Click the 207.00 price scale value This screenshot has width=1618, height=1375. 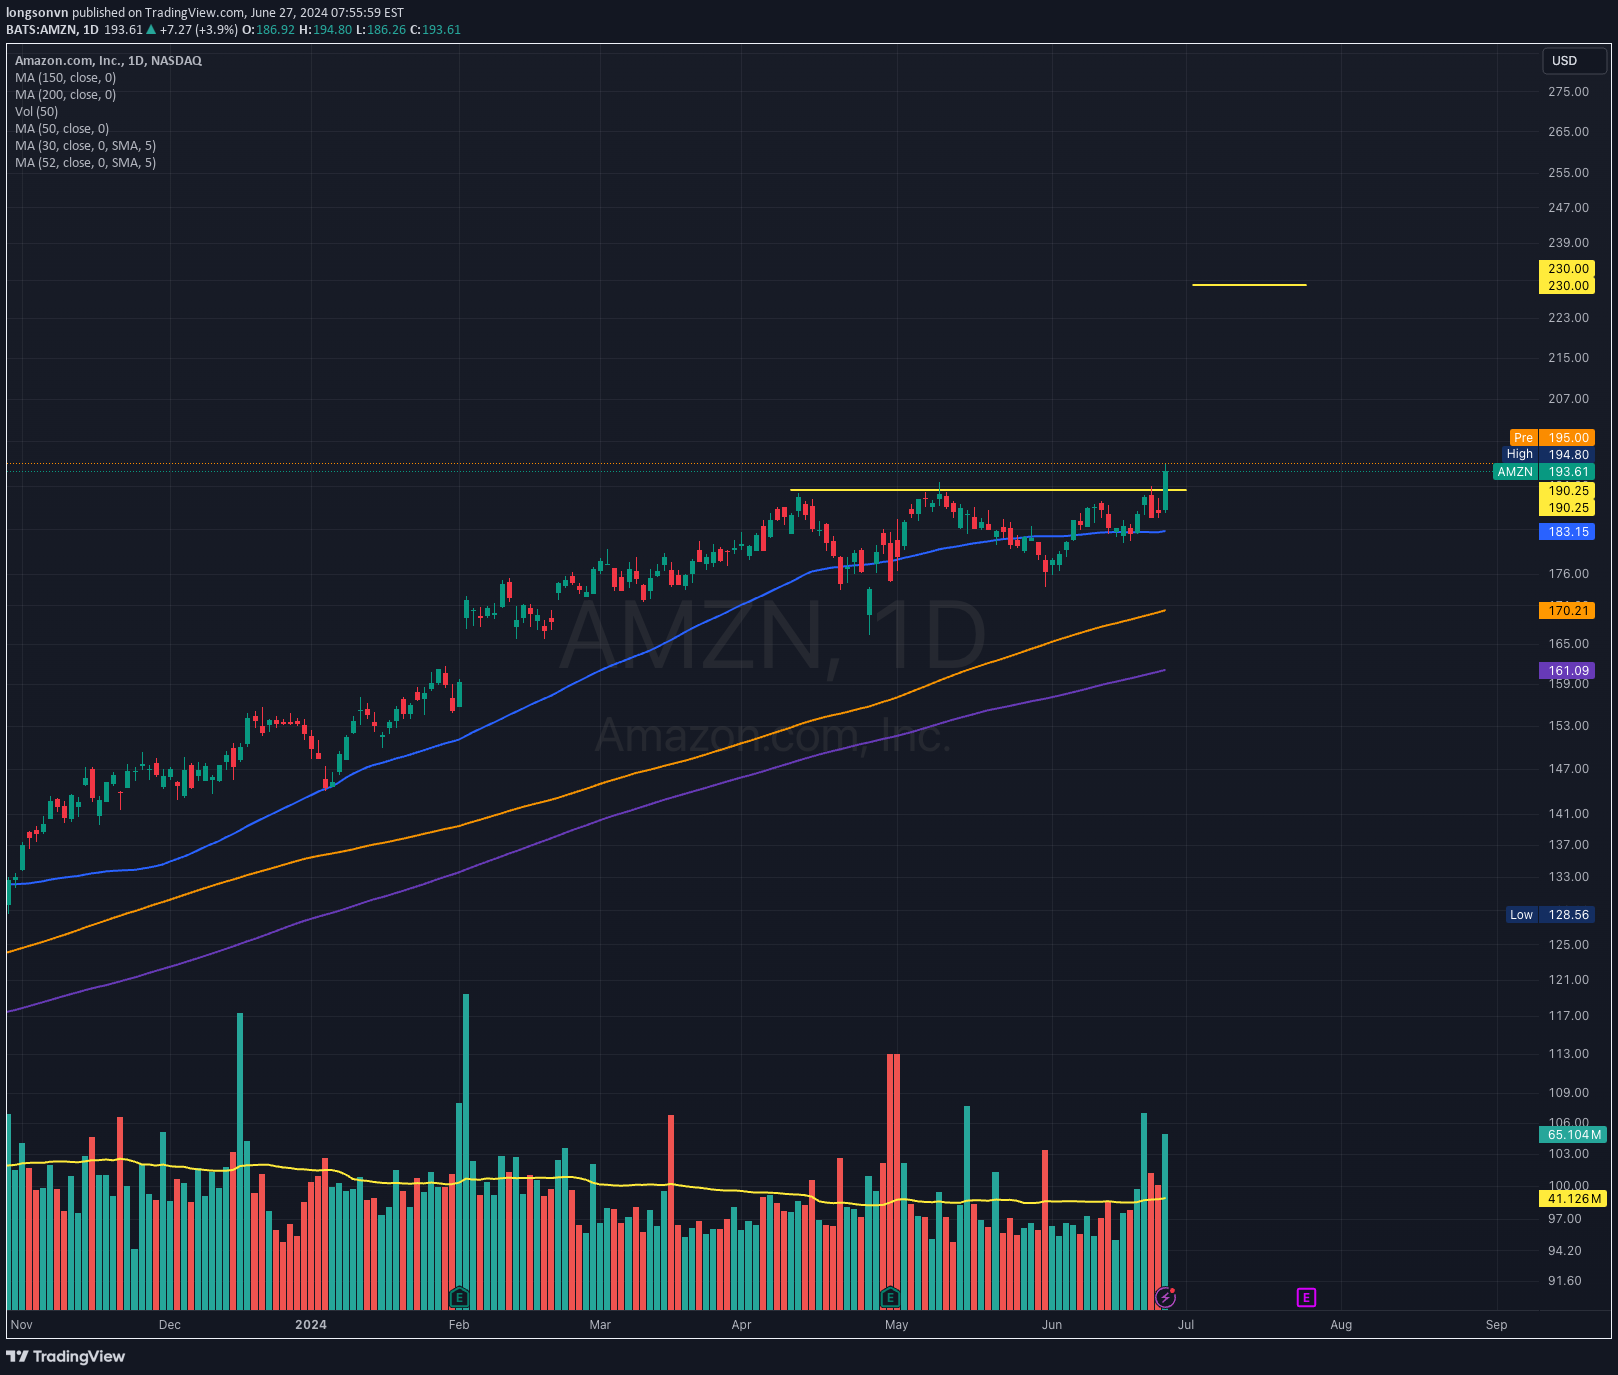pyautogui.click(x=1568, y=399)
